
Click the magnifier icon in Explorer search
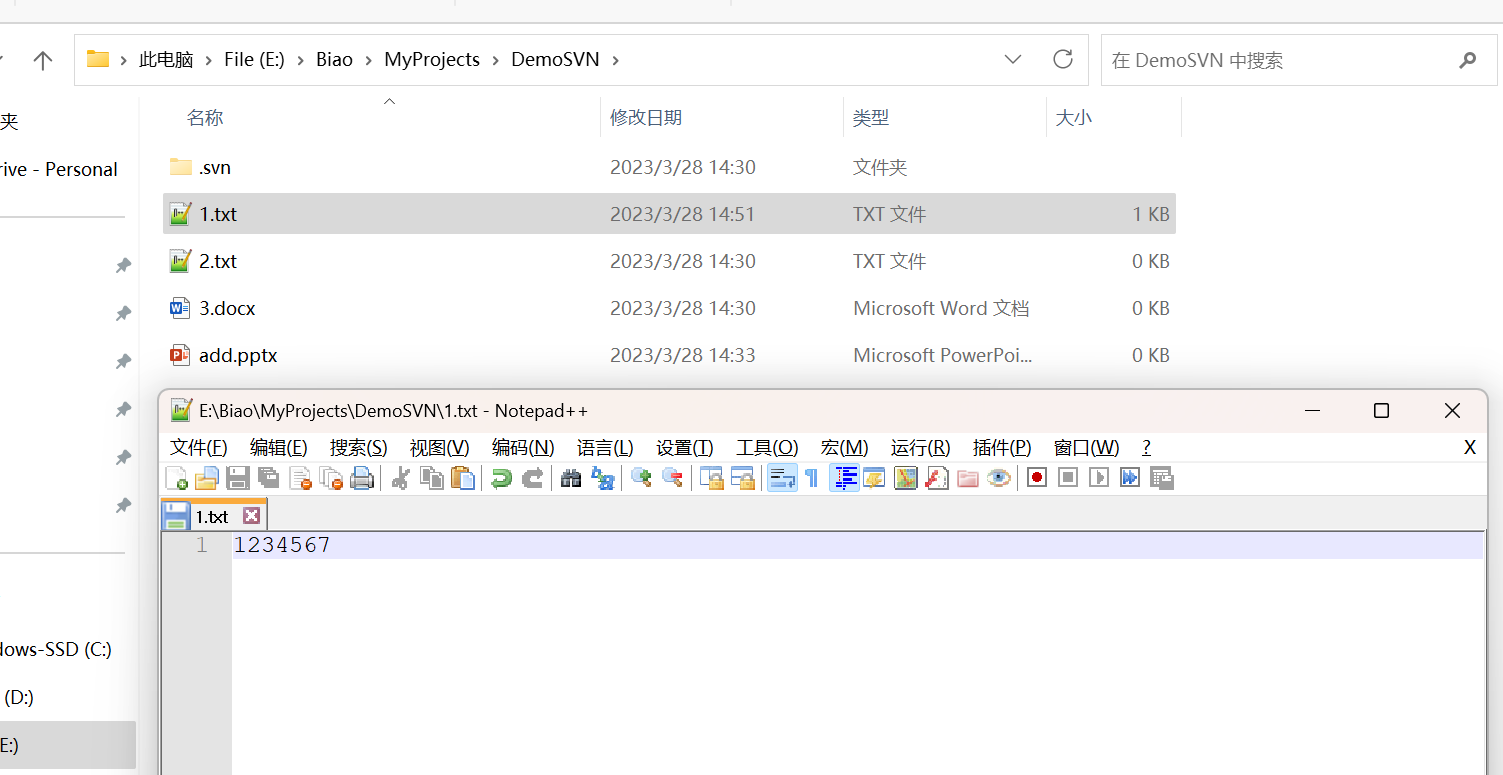1467,60
